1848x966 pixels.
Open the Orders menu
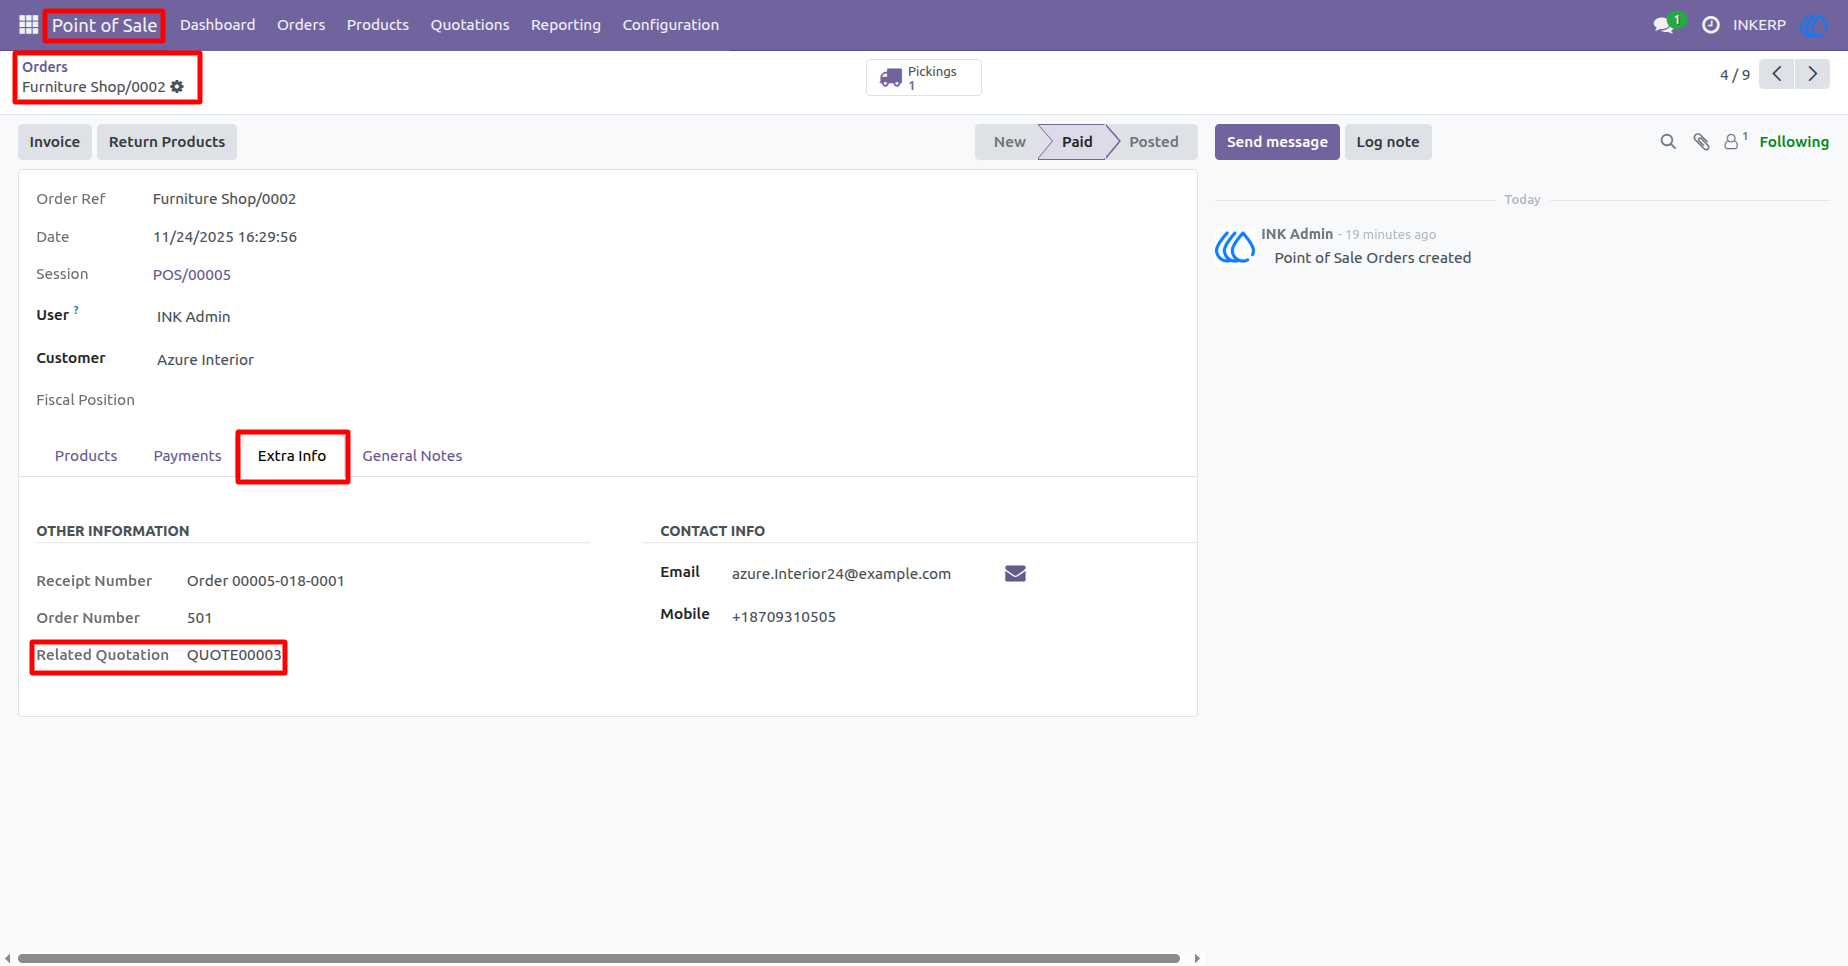coord(301,25)
